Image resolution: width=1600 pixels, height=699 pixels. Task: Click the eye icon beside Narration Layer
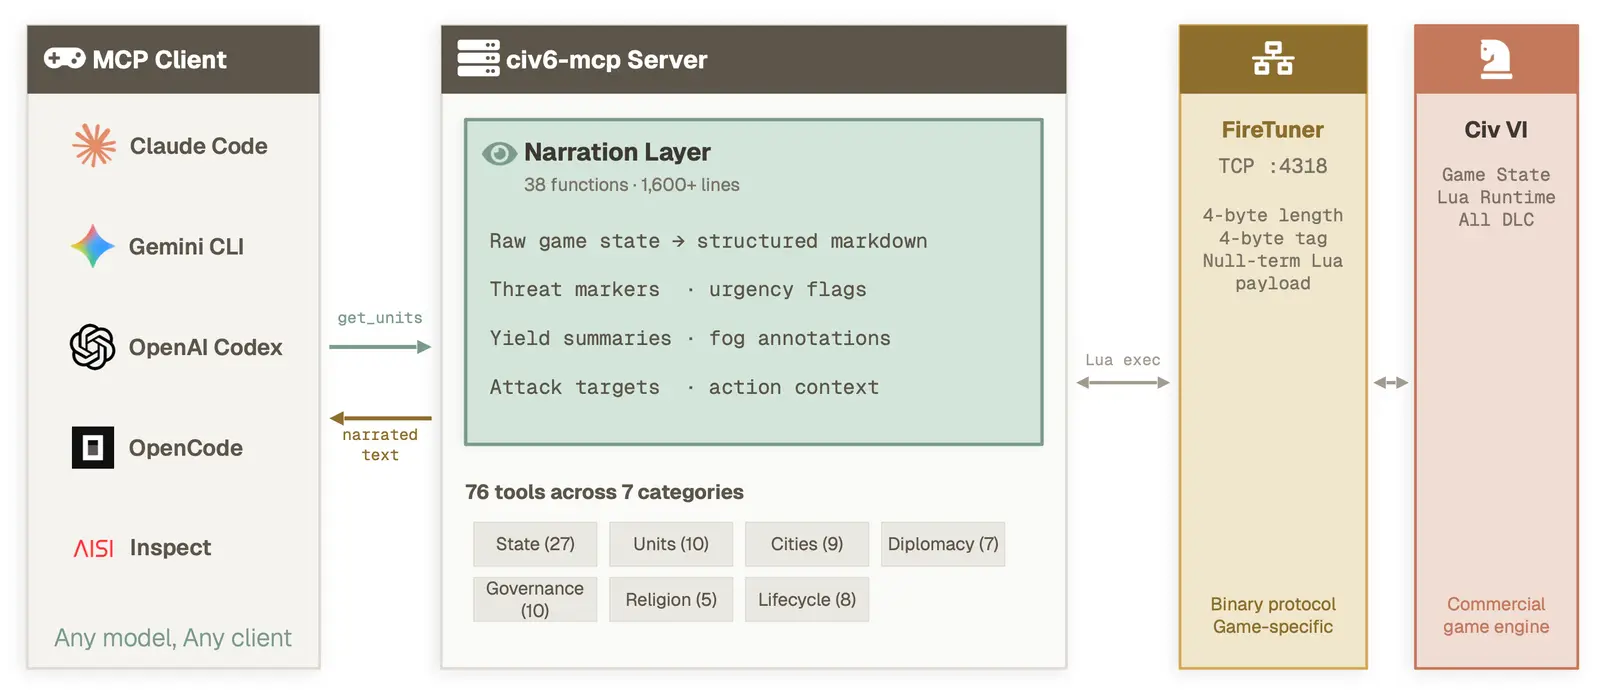click(499, 153)
